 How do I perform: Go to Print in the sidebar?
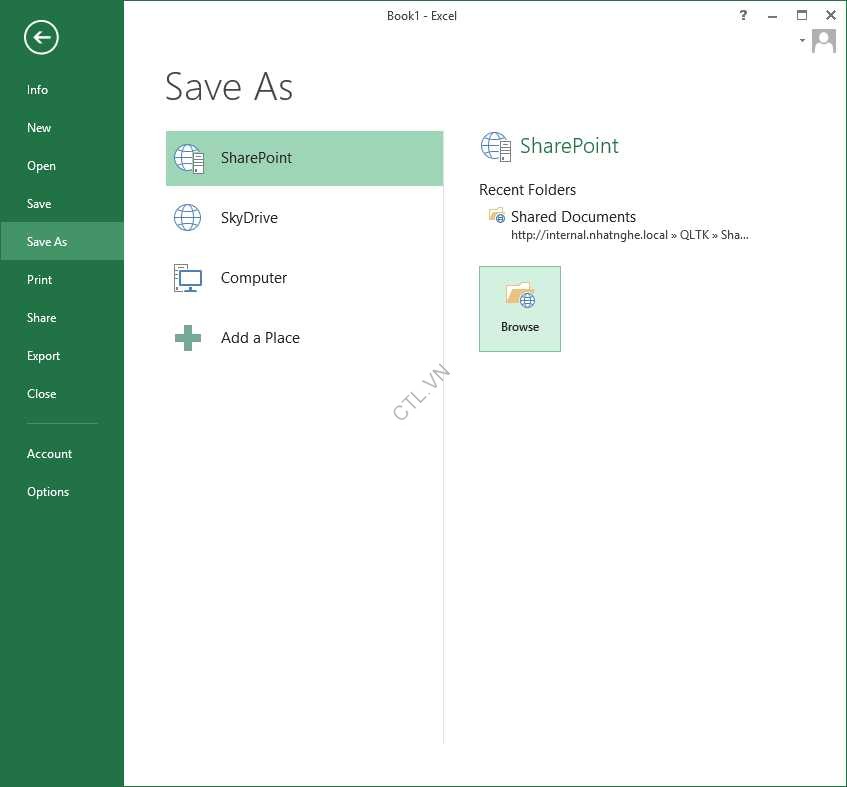(x=40, y=280)
